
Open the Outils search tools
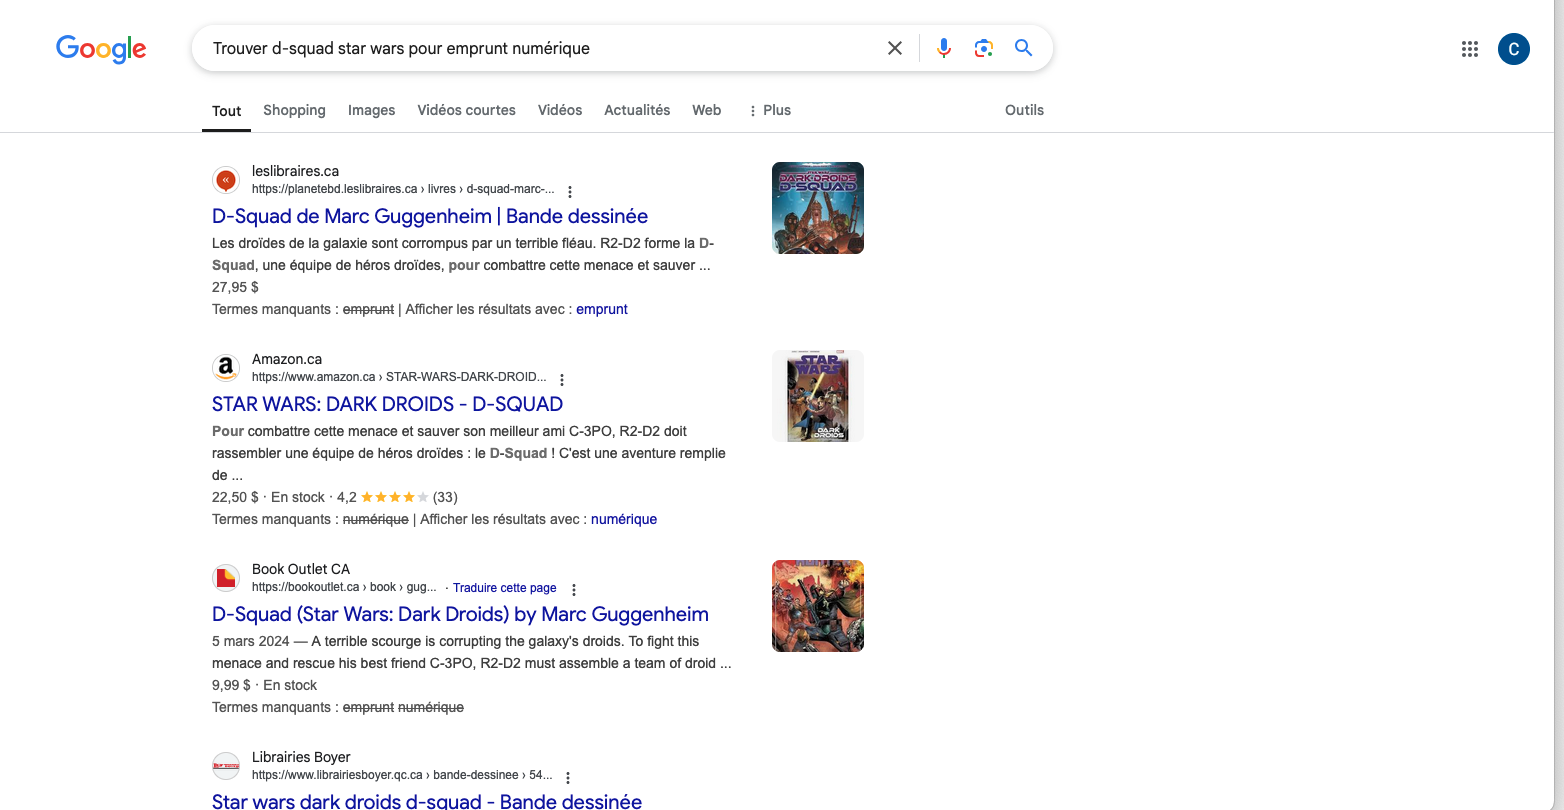click(x=1024, y=110)
